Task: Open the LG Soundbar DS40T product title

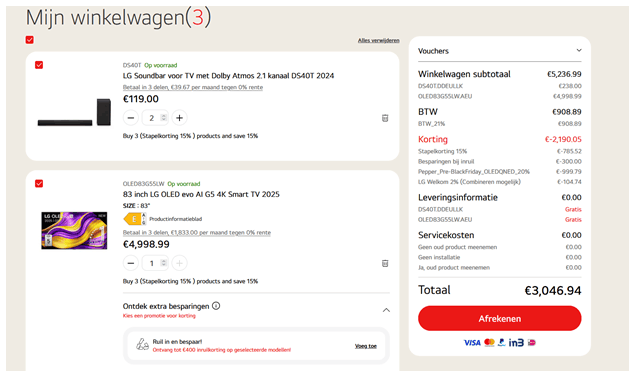Action: [228, 75]
